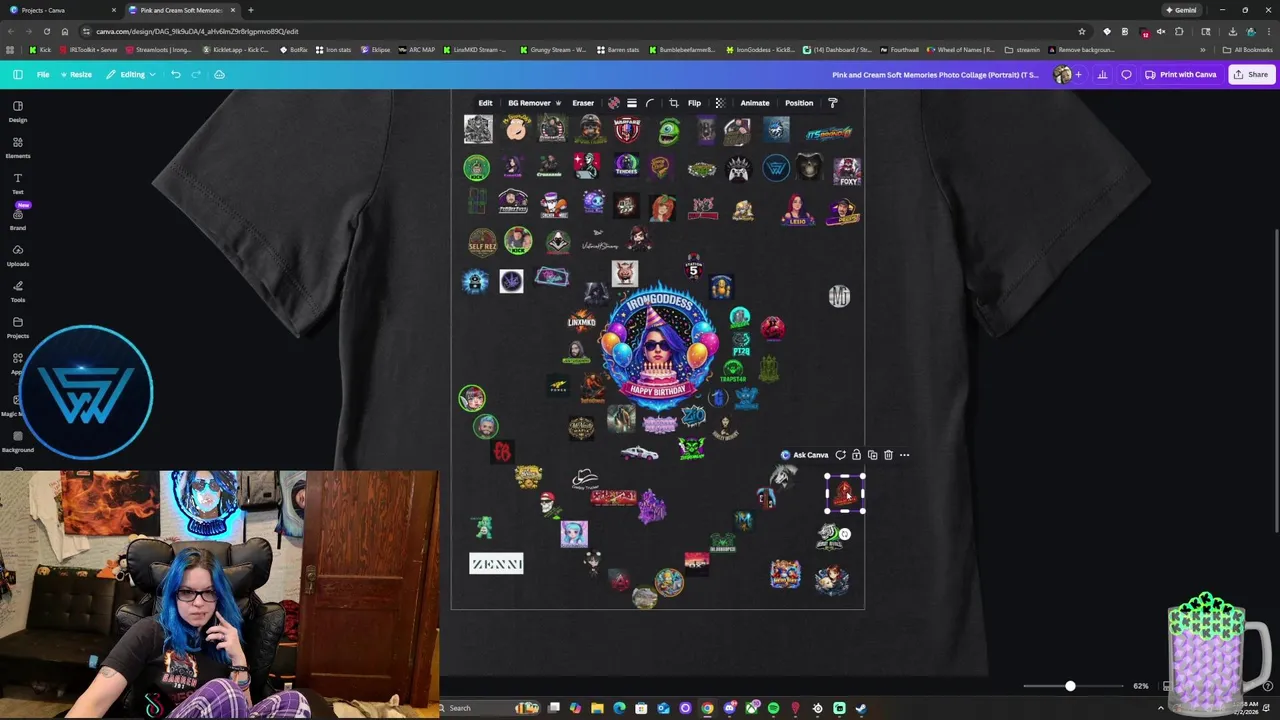Image resolution: width=1280 pixels, height=720 pixels.
Task: Open the Brand panel
Action: coord(18,219)
